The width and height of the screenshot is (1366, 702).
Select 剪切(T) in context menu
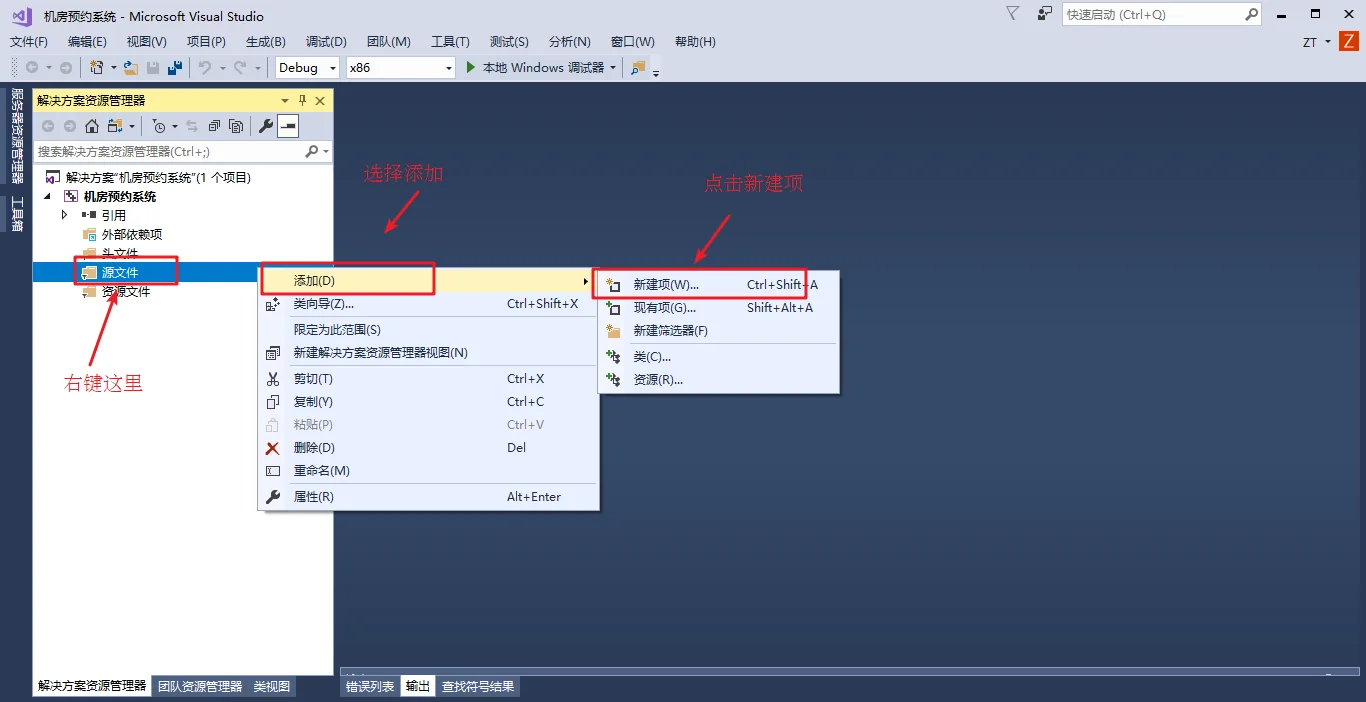click(429, 379)
